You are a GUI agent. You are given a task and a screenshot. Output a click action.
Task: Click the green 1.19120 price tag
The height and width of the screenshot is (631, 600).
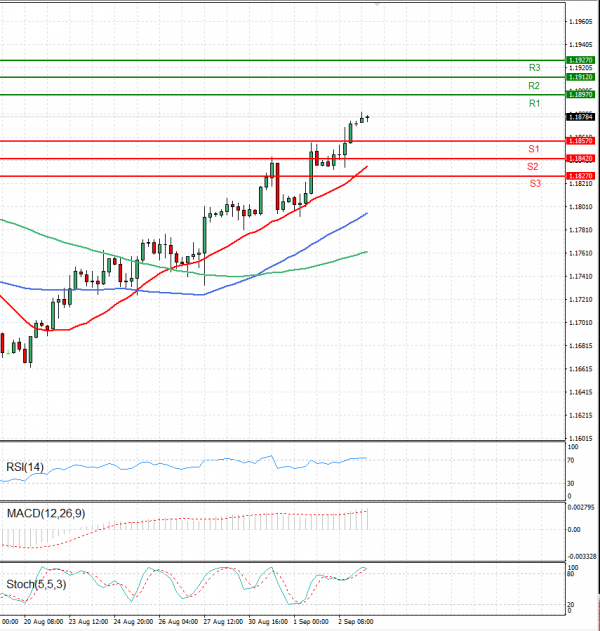click(580, 77)
